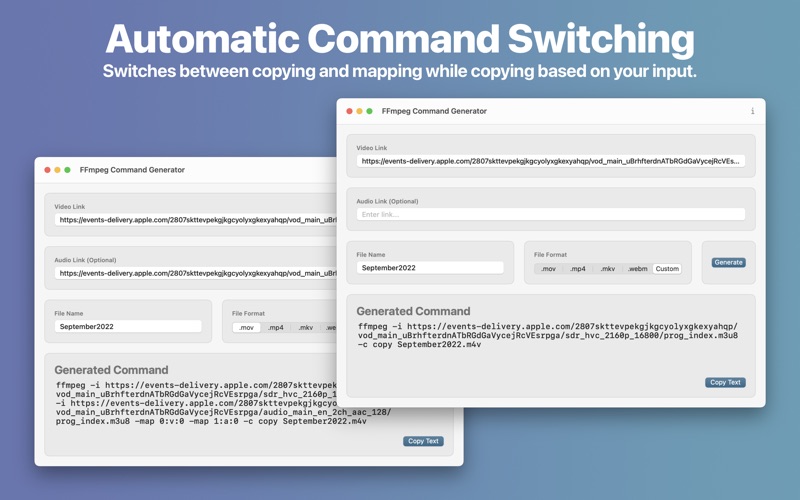
Task: Click 'Audio Link (Optional)' label in front window
Action: (x=387, y=201)
